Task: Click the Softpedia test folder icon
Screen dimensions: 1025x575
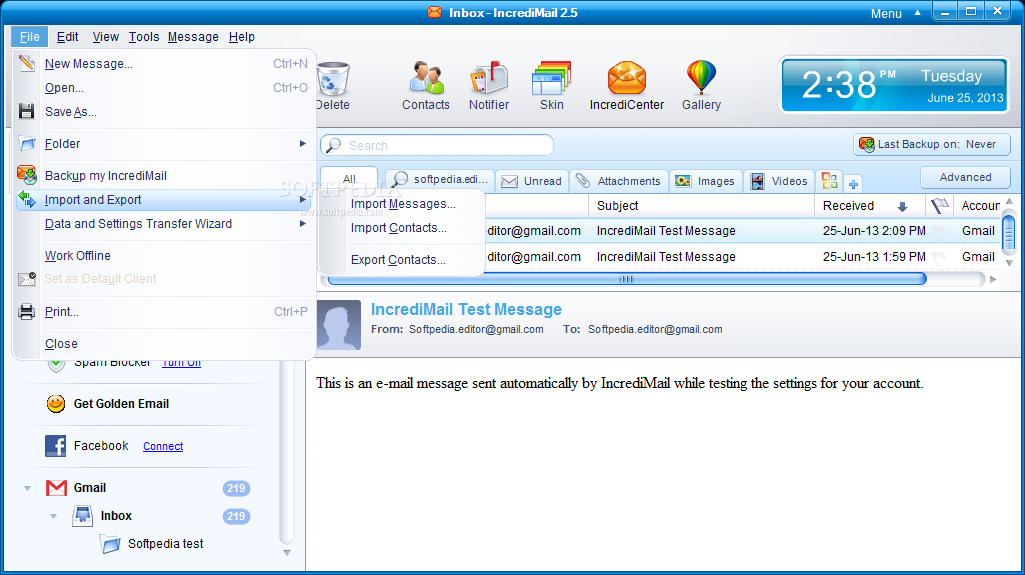Action: 110,544
